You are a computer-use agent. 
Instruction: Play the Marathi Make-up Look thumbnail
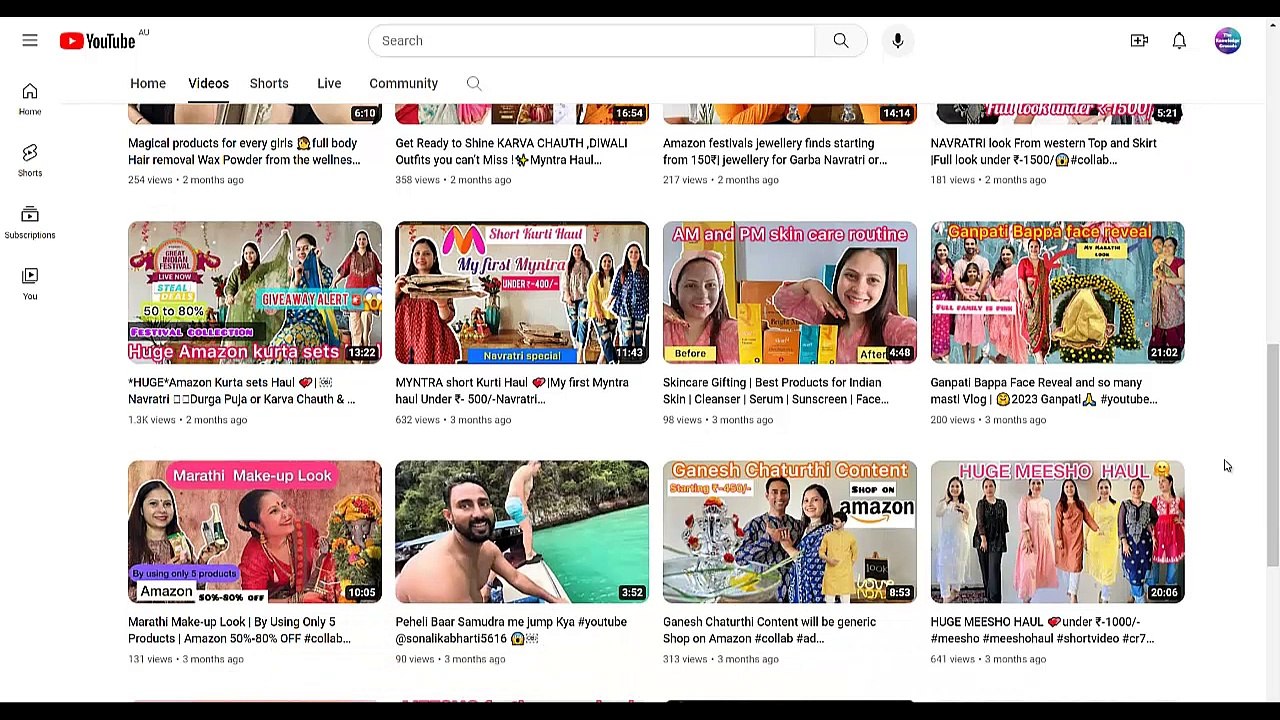coord(255,532)
